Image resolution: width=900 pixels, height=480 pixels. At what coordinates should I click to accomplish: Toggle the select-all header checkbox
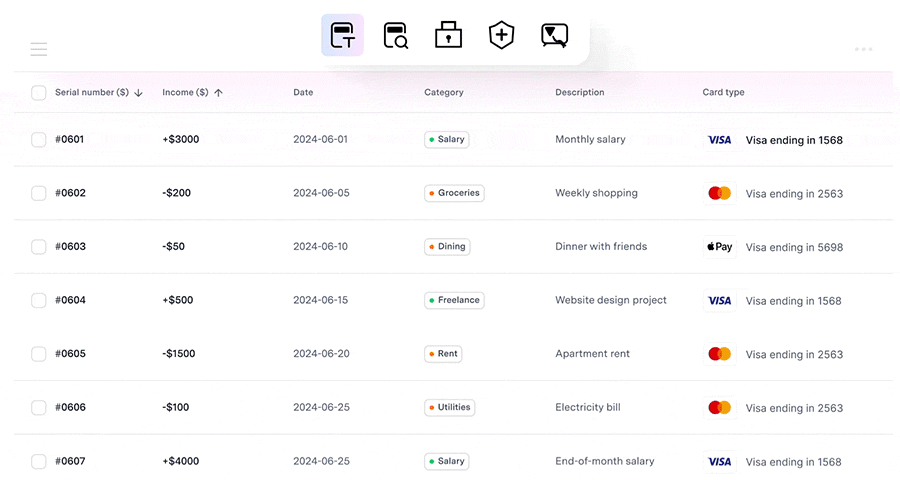(x=38, y=92)
